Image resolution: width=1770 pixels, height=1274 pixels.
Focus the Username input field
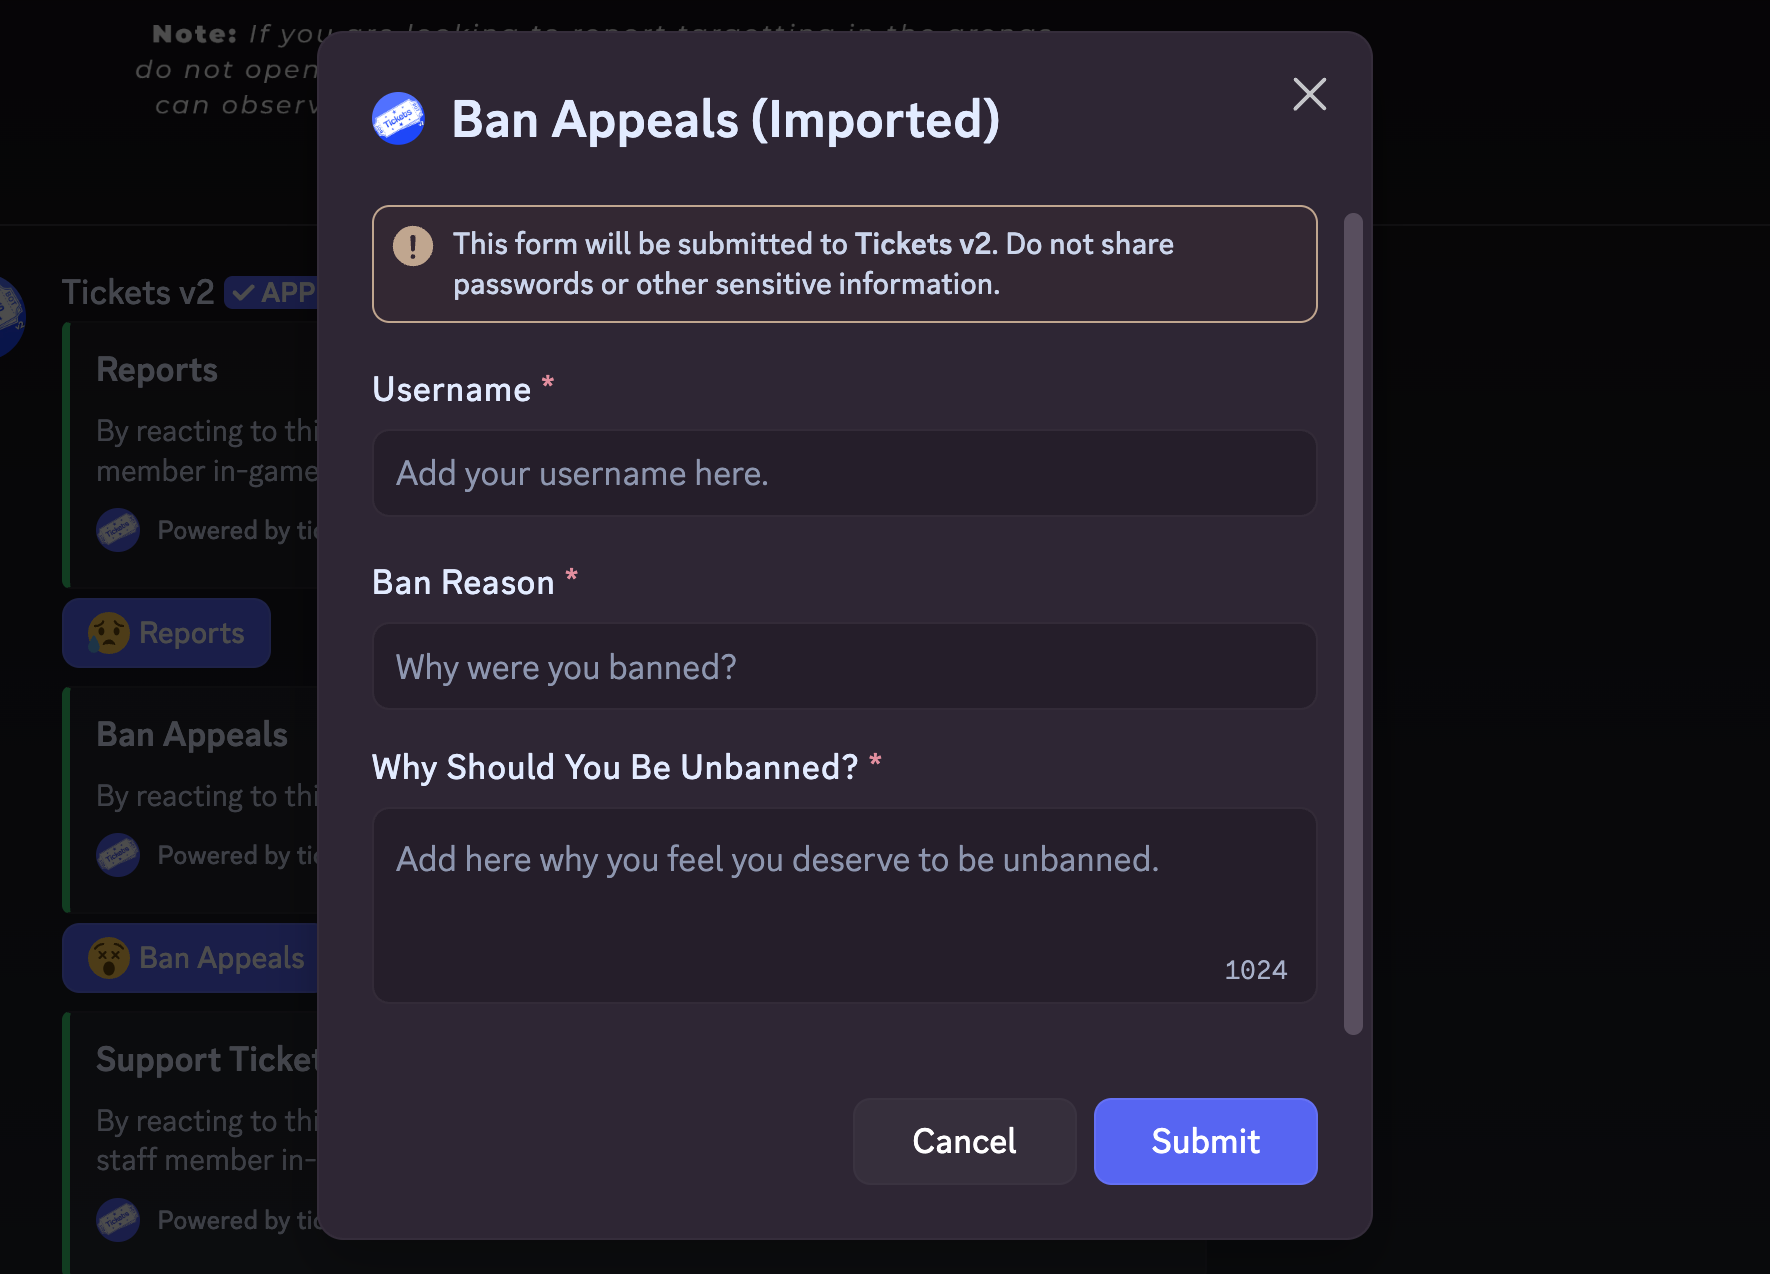pyautogui.click(x=844, y=473)
